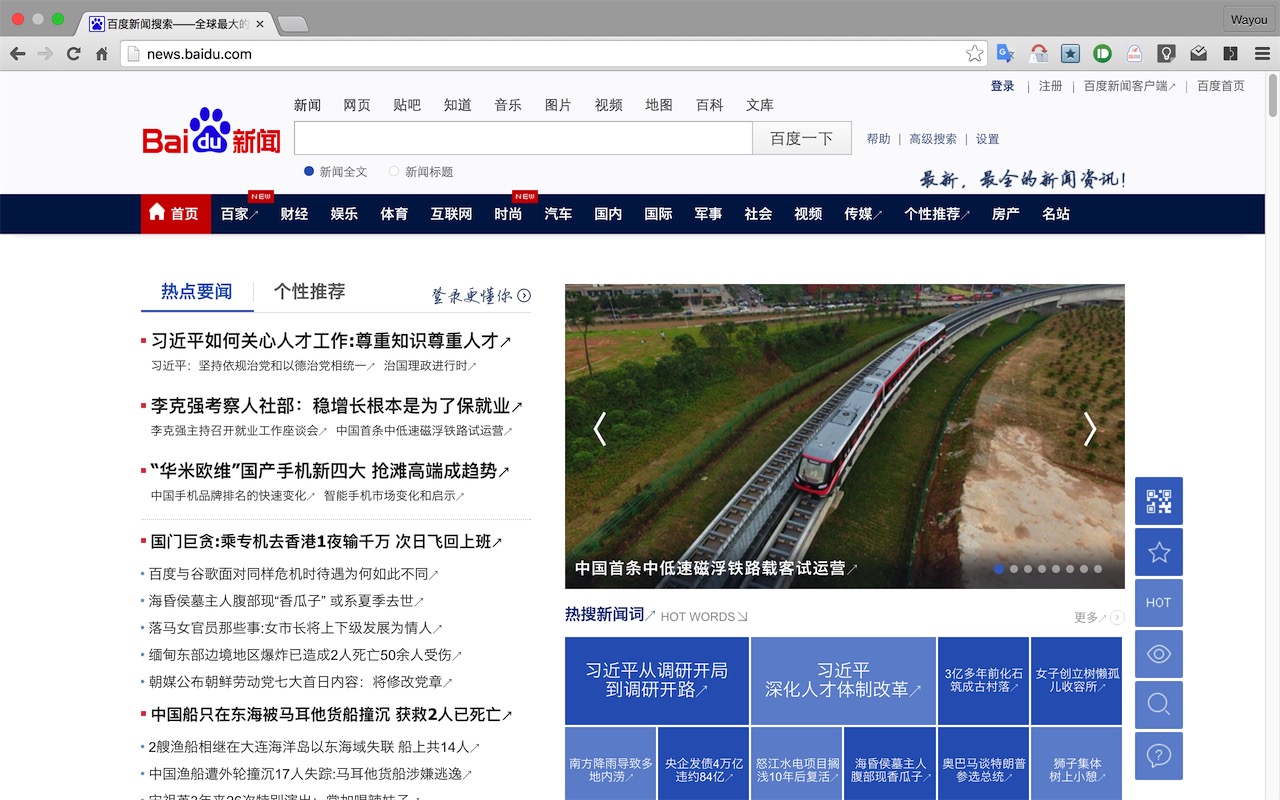Open 互联网 navigation category
Screen dimensions: 1280x800
click(x=451, y=214)
